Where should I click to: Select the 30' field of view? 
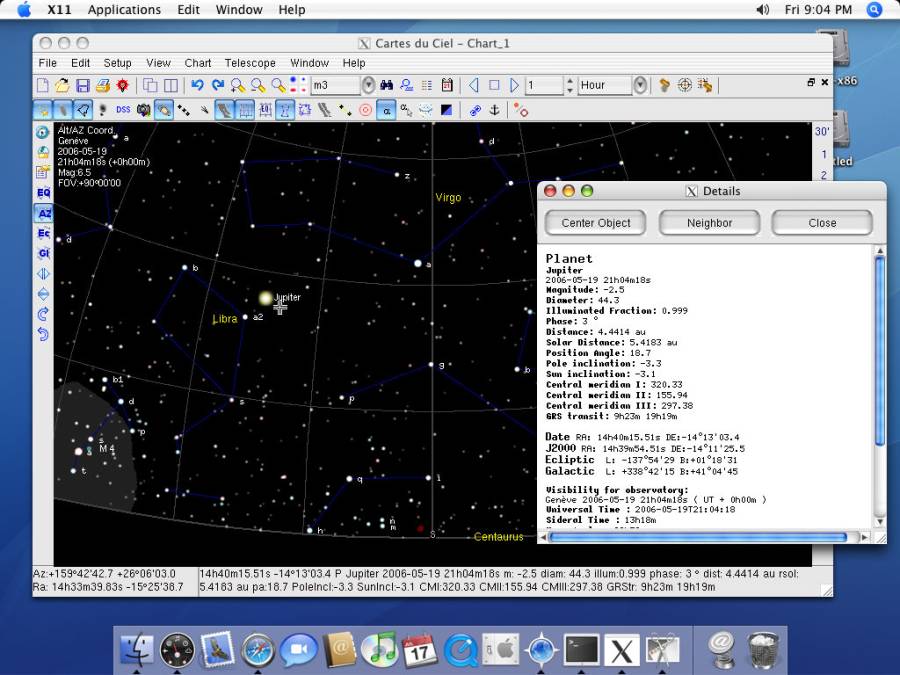click(x=823, y=131)
